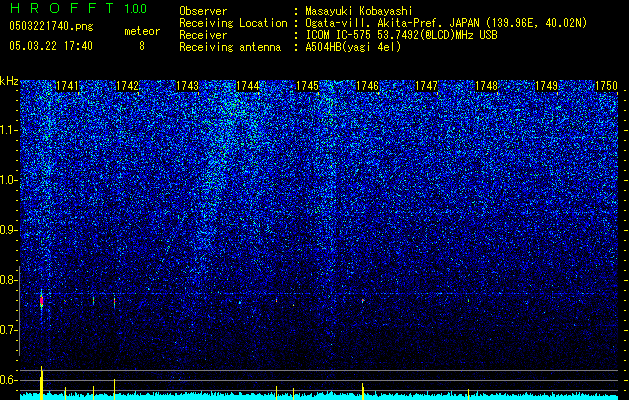Select the meteor count value 8
Viewport: 629px width, 400px height.
[142, 46]
